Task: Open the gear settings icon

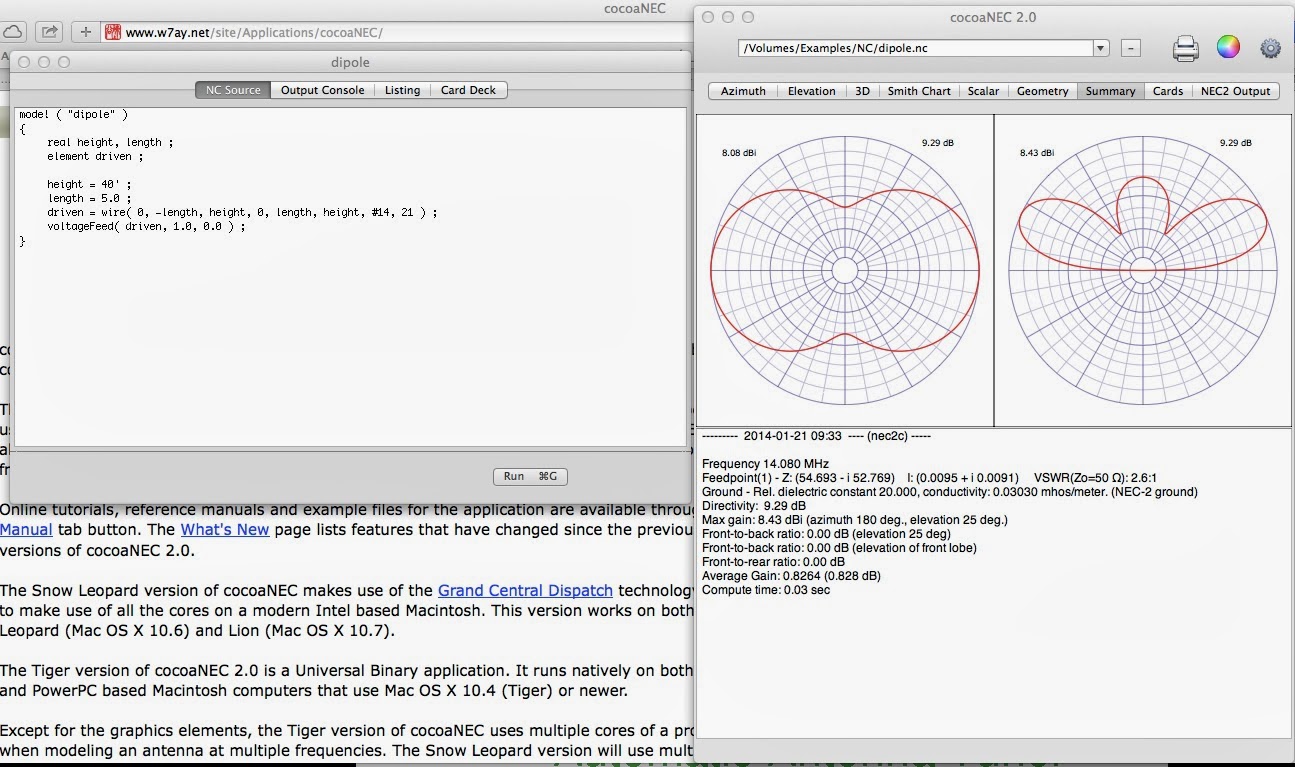Action: [1270, 48]
